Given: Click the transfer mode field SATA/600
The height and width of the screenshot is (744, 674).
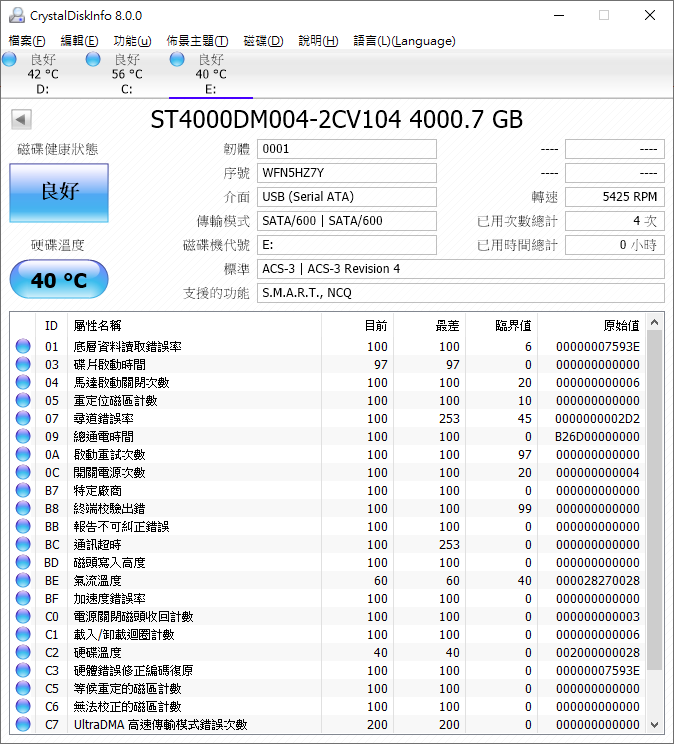Looking at the screenshot, I should click(x=347, y=221).
